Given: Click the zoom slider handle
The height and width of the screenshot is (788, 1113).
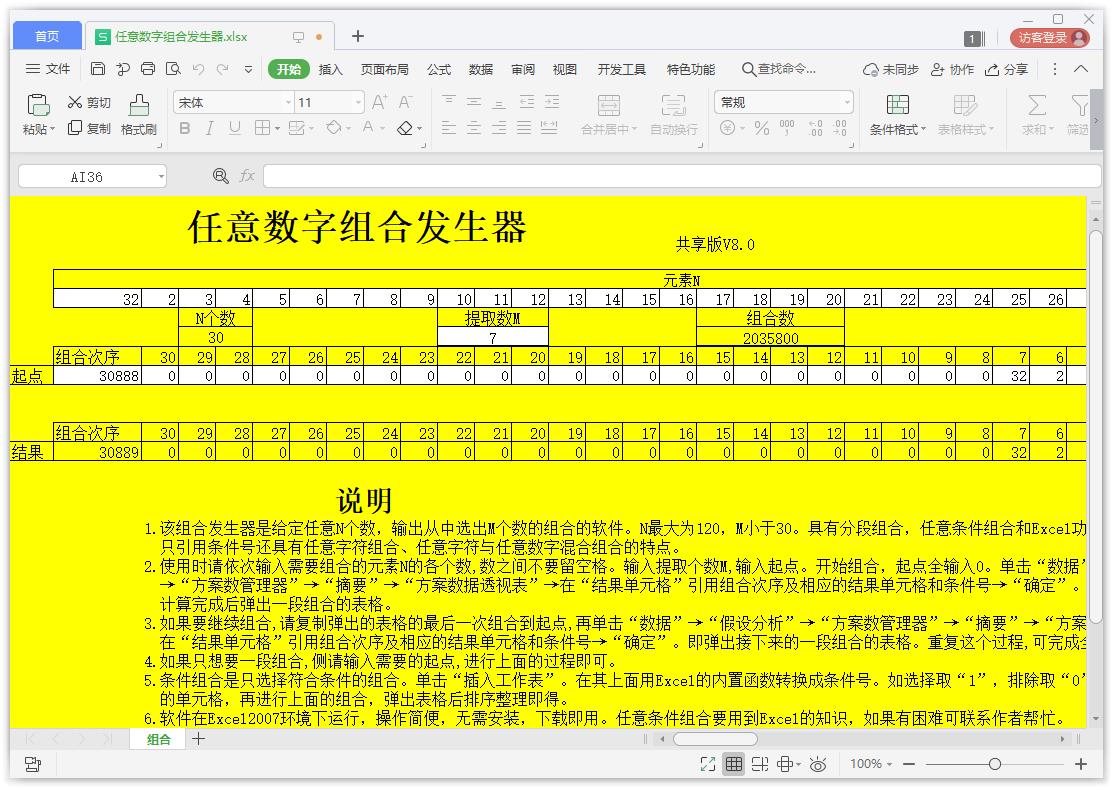Looking at the screenshot, I should coord(994,764).
